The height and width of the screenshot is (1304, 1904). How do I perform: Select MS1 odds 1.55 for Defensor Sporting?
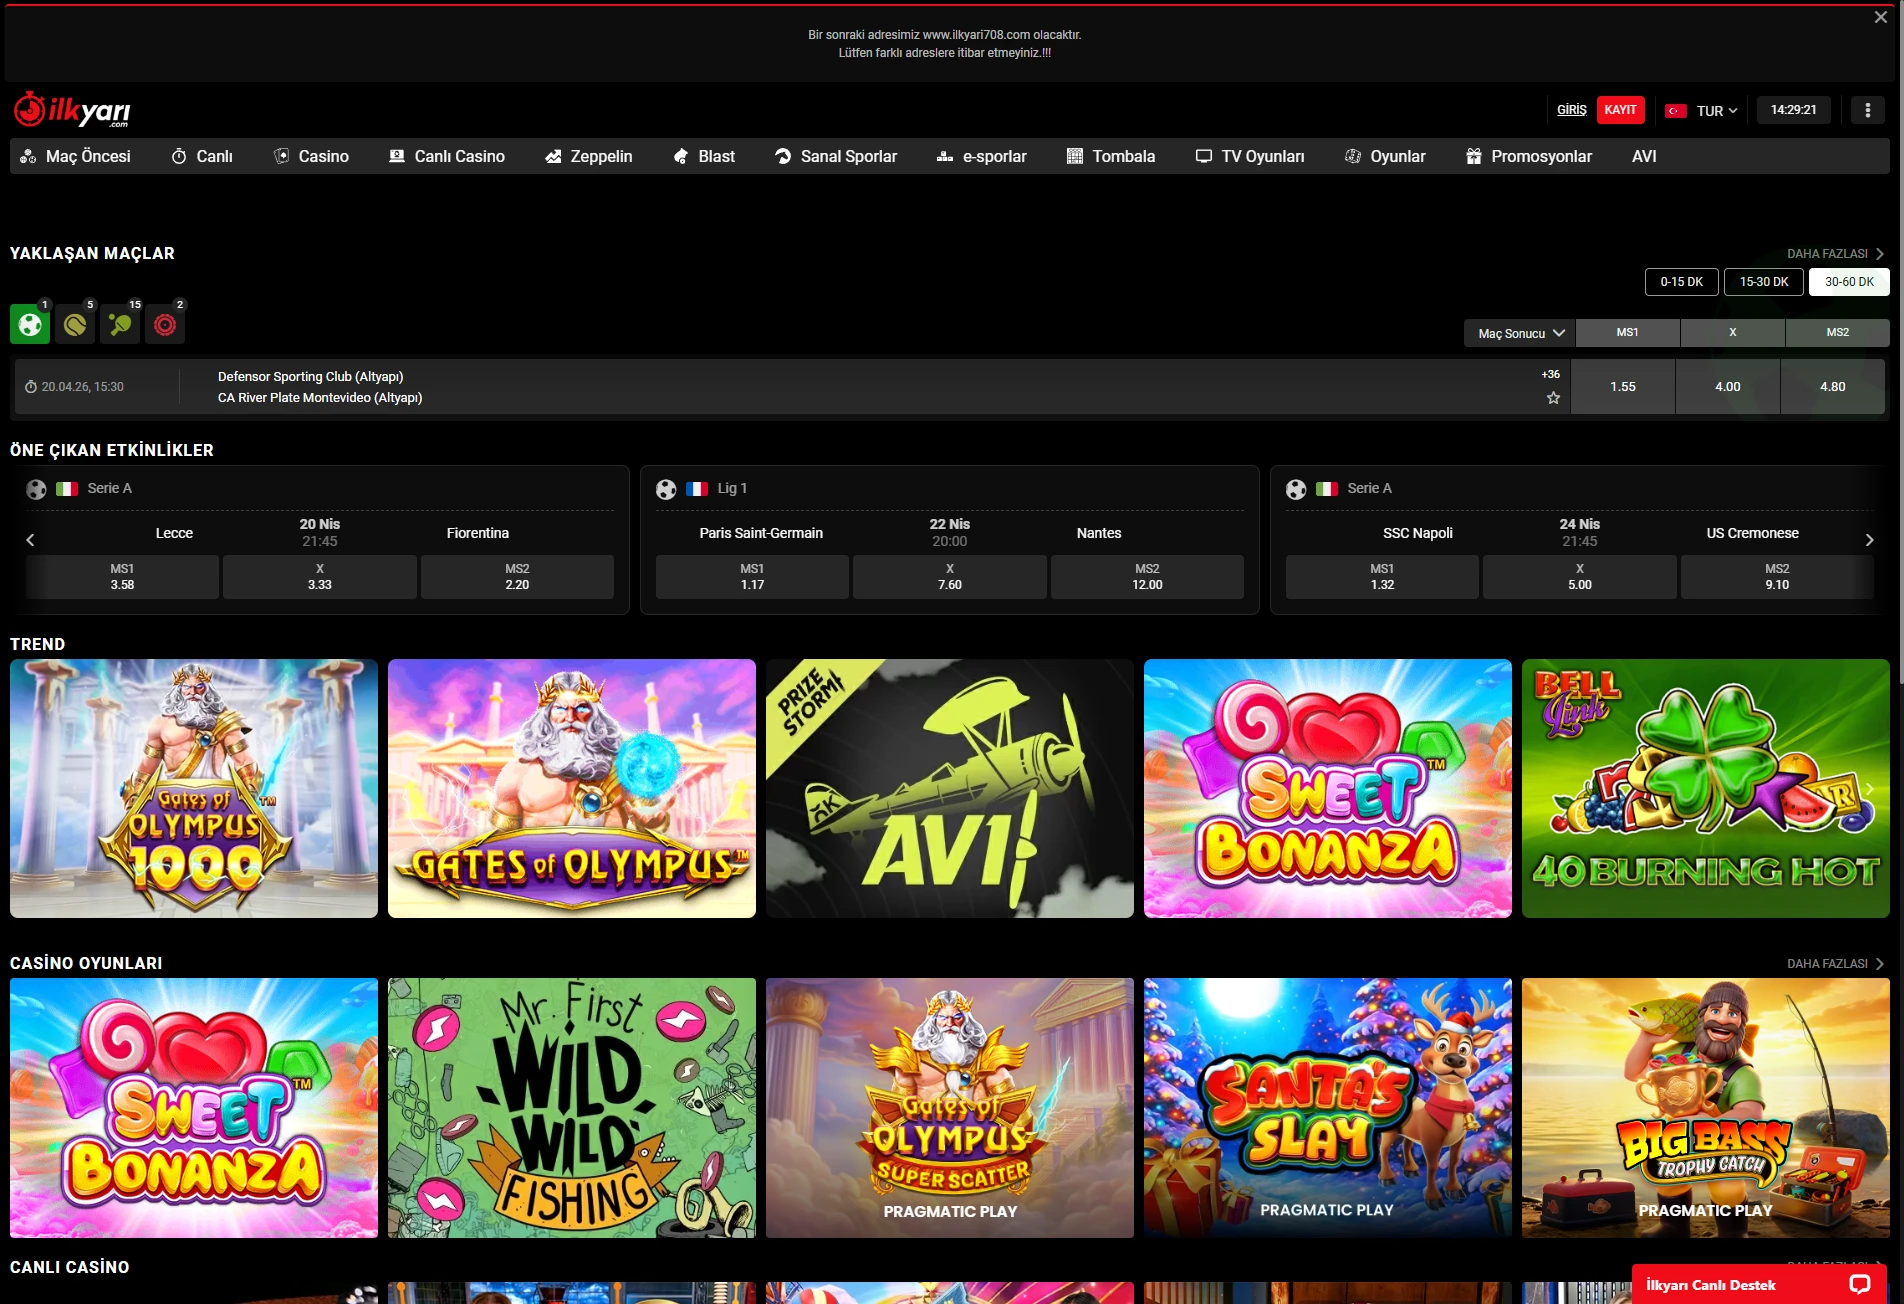pyautogui.click(x=1623, y=387)
